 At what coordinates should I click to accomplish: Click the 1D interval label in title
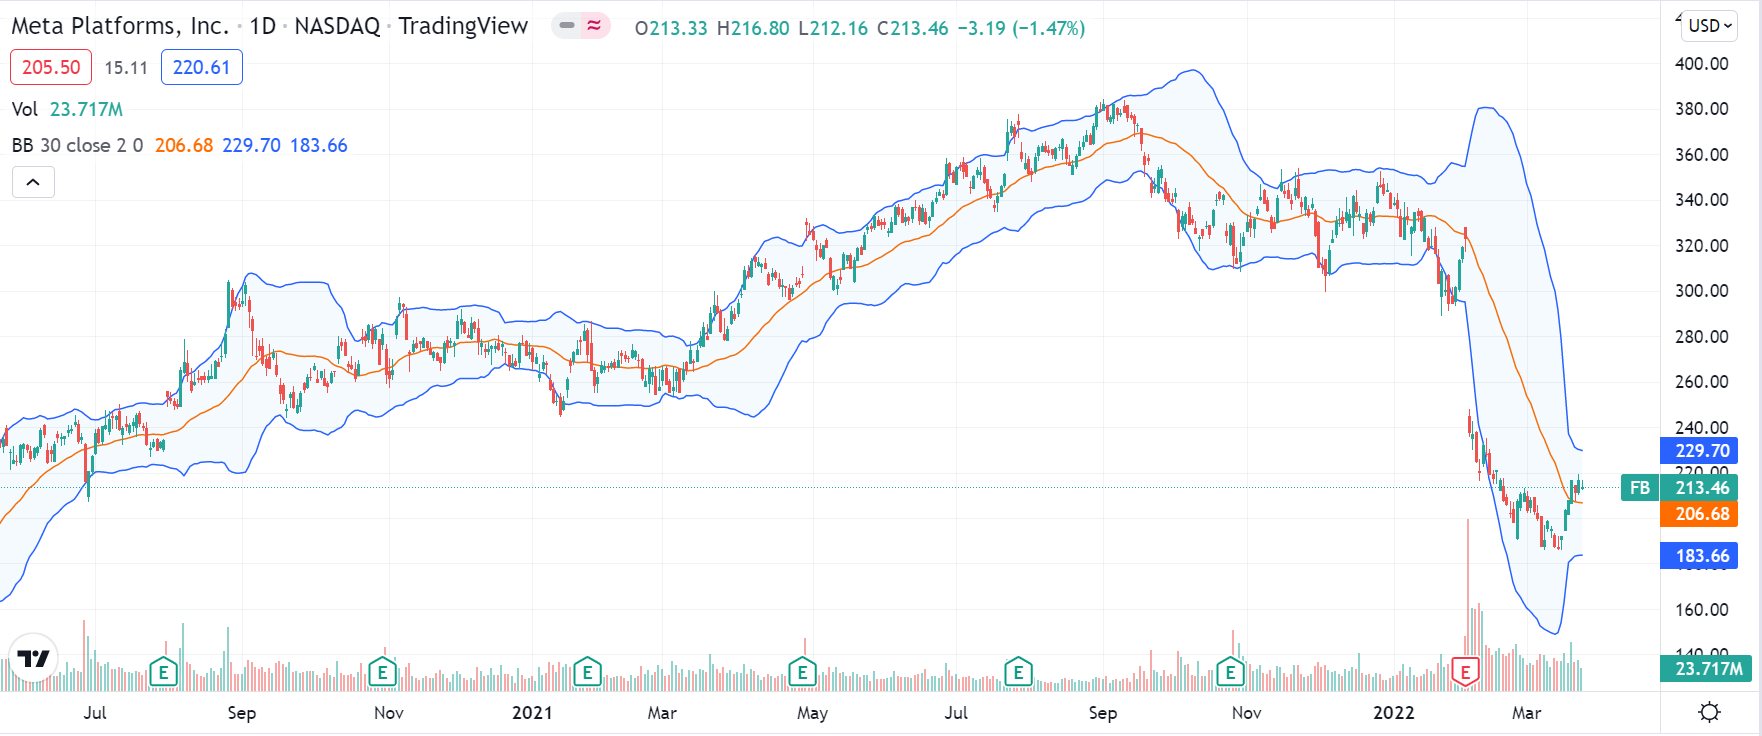coord(263,26)
